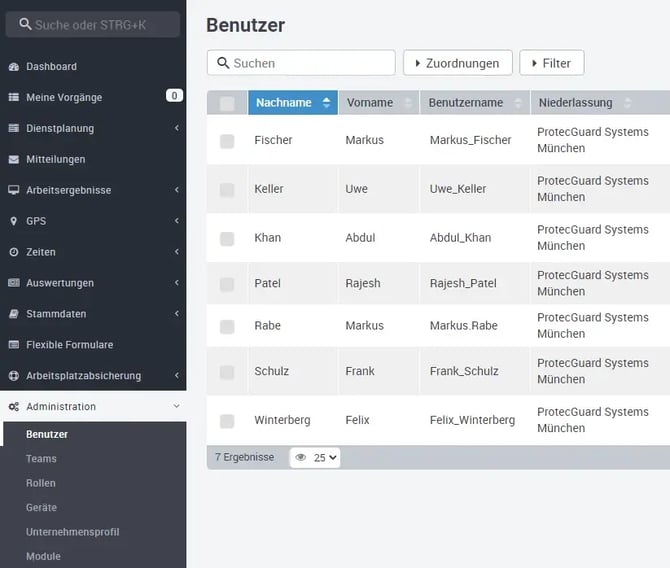Select the checkbox in Khan's row
Screen dimensions: 670x568
pos(227,239)
